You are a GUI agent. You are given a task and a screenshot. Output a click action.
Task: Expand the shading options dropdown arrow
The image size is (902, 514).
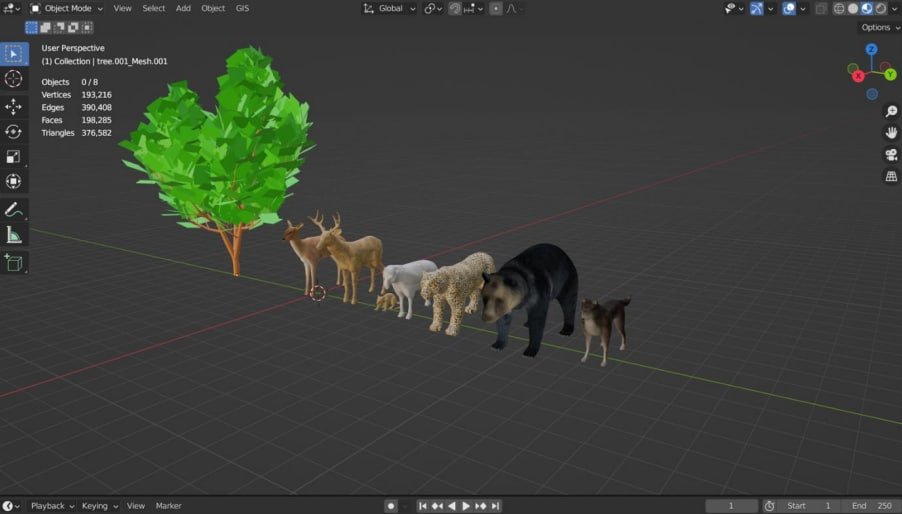(x=895, y=9)
